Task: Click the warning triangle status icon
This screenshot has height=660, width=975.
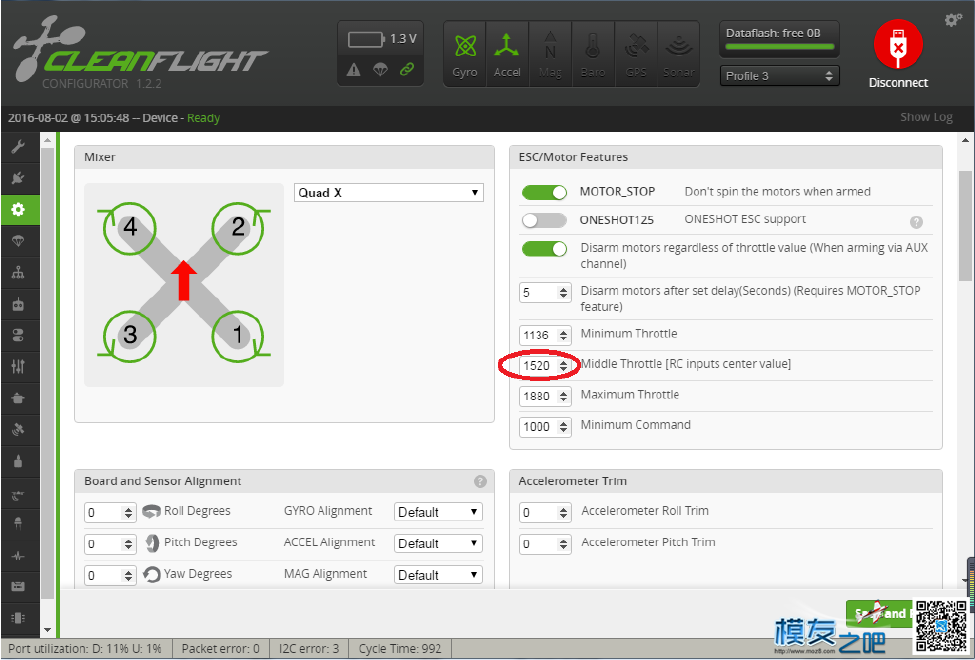Action: click(x=354, y=70)
